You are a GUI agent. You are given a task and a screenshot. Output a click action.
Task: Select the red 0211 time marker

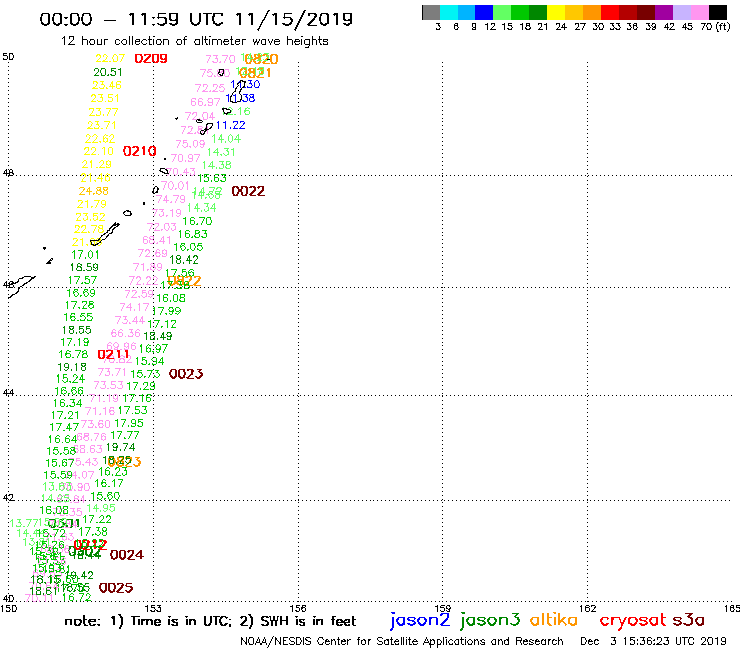[x=113, y=355]
